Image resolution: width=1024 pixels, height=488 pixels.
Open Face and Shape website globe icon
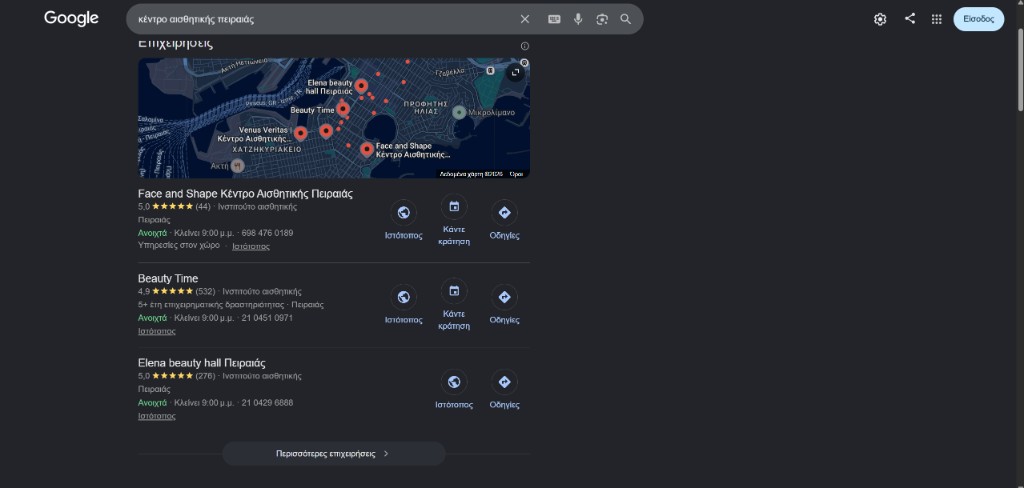point(404,212)
